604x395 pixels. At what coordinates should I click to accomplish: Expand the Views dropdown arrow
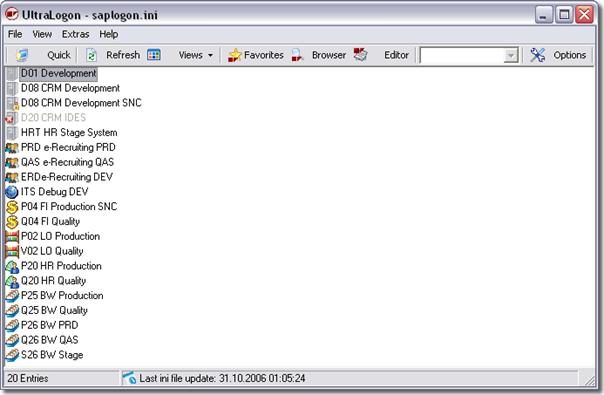210,55
